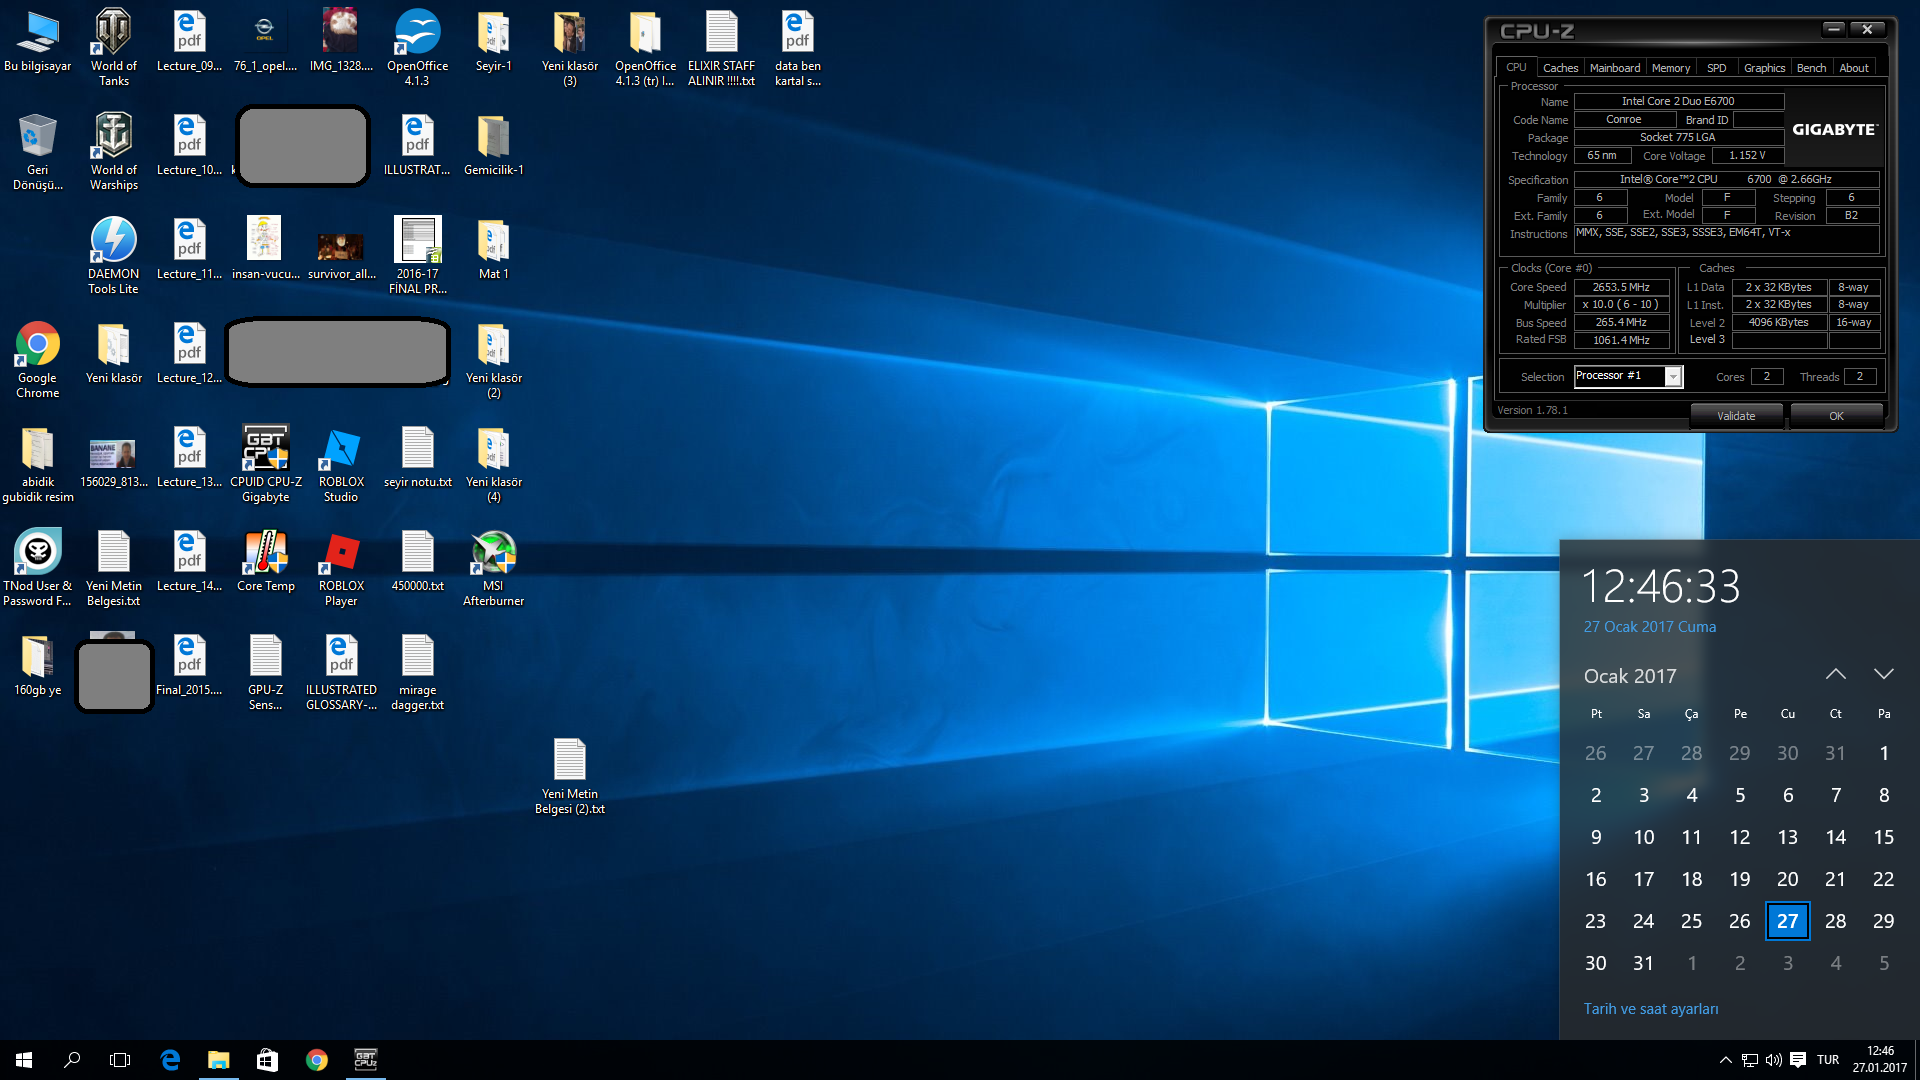1920x1080 pixels.
Task: Open Core Temp desktop shortcut
Action: (265, 567)
